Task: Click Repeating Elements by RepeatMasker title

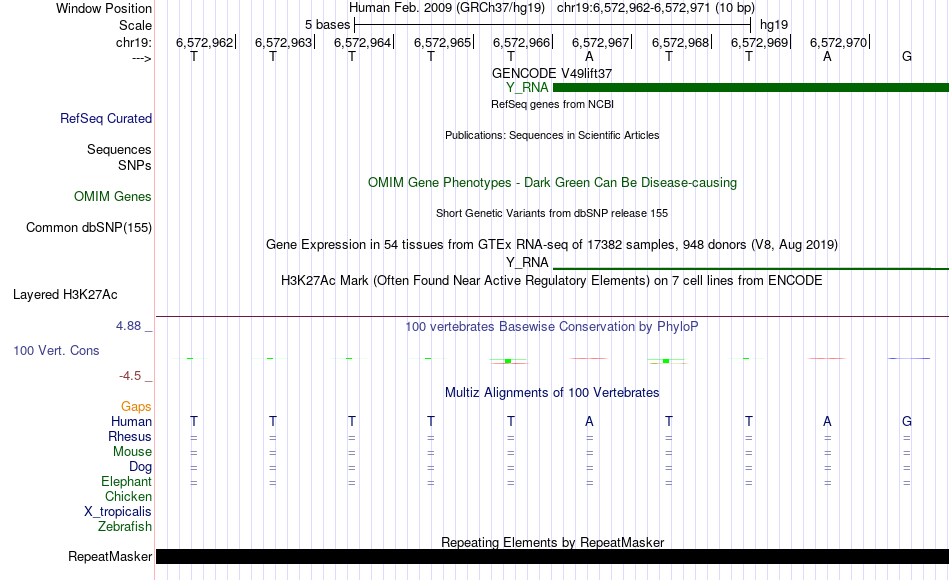Action: (553, 542)
